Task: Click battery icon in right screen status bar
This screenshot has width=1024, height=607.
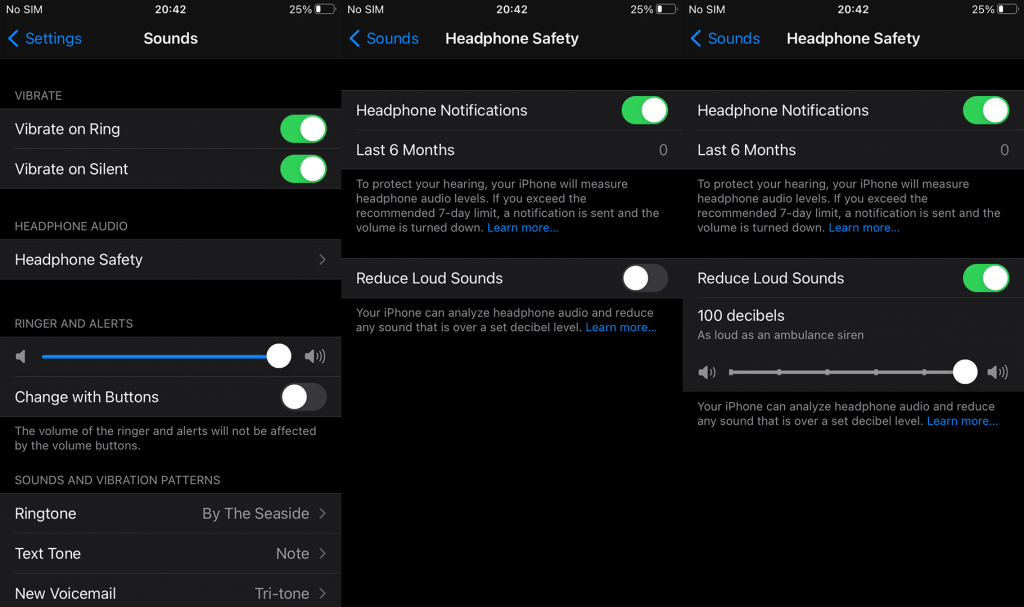Action: point(1008,9)
